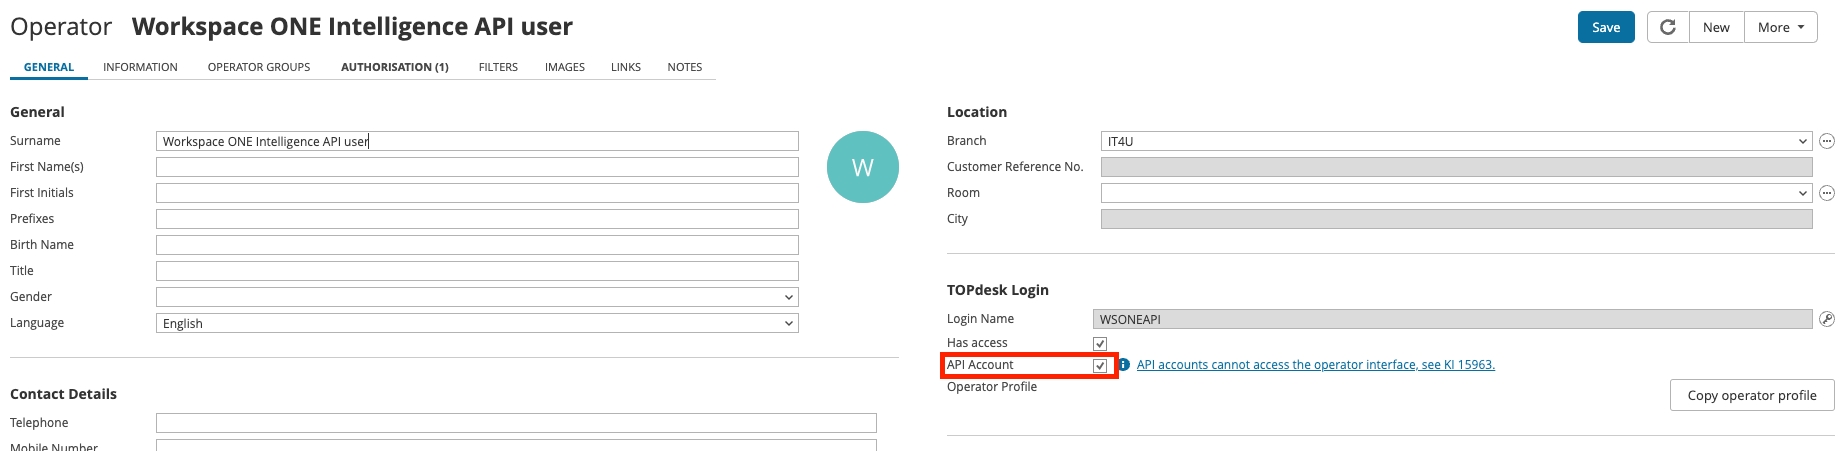Expand the Gender dropdown
This screenshot has height=451, width=1845.
point(477,297)
